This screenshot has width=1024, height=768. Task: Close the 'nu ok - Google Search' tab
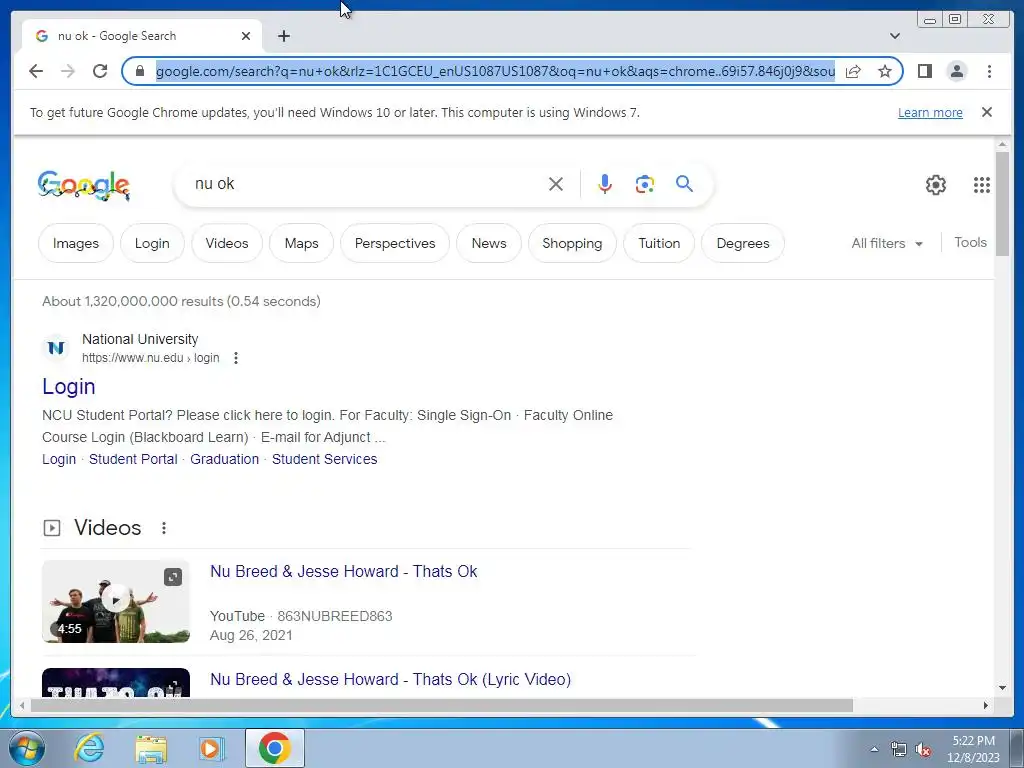(x=246, y=36)
